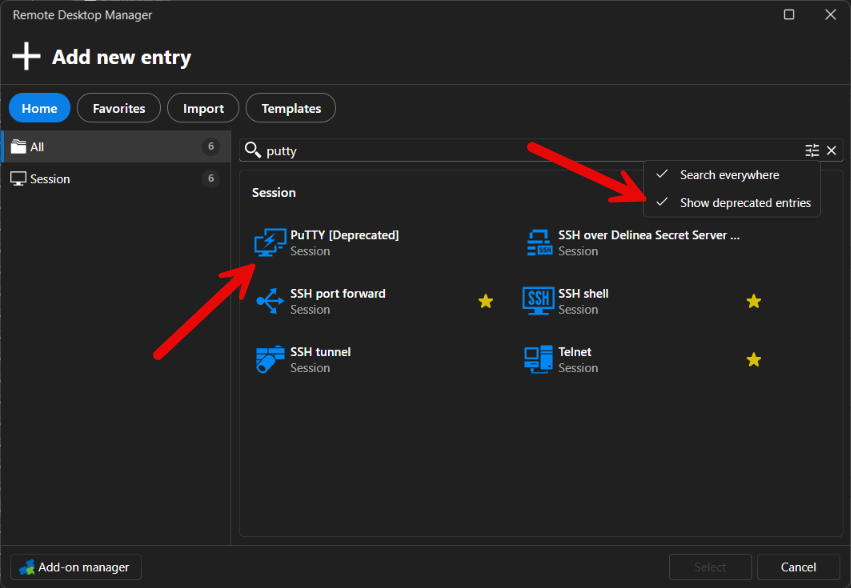
Task: Choose the SSH port forward icon
Action: pyautogui.click(x=270, y=301)
